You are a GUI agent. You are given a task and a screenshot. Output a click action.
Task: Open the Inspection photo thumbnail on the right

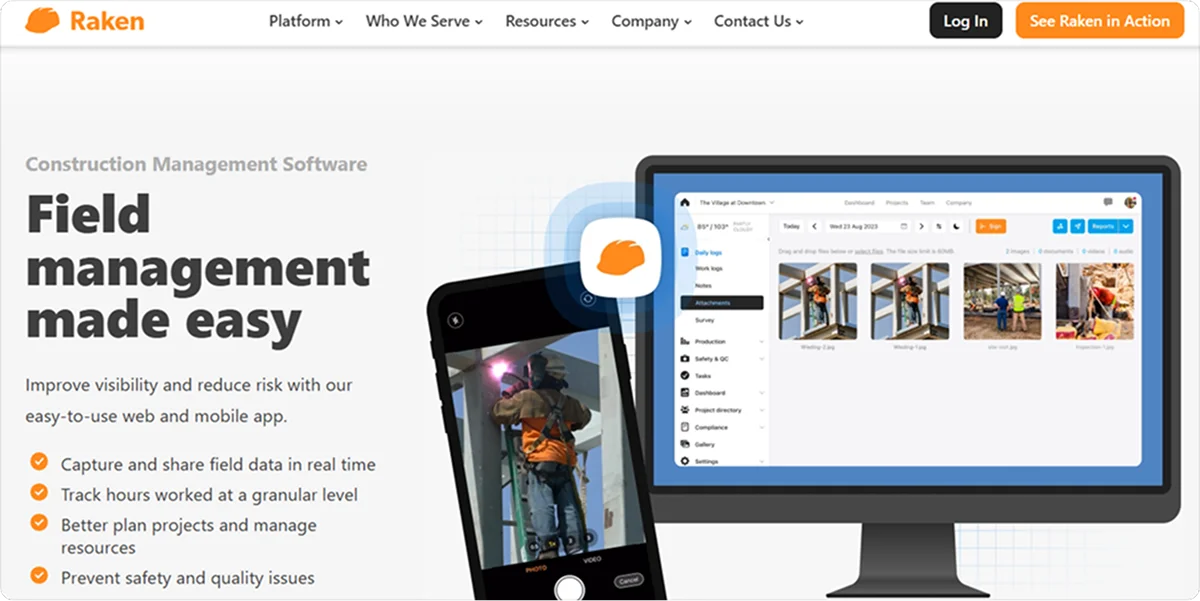click(1095, 301)
